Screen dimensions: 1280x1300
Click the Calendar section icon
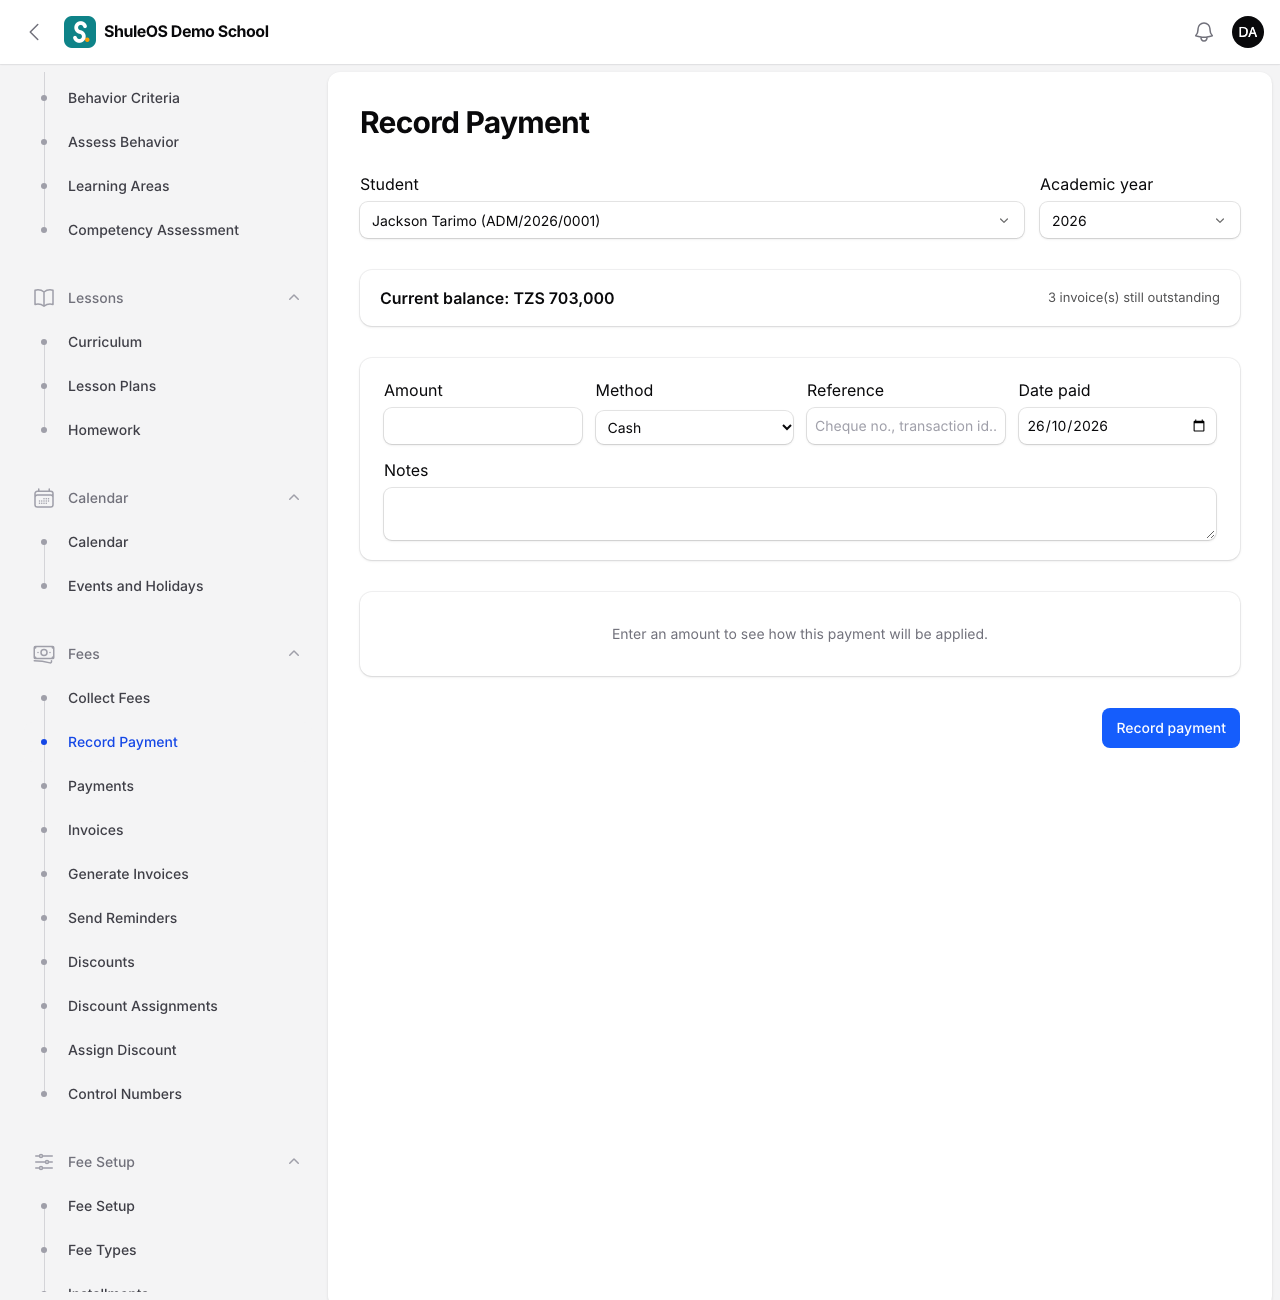44,498
